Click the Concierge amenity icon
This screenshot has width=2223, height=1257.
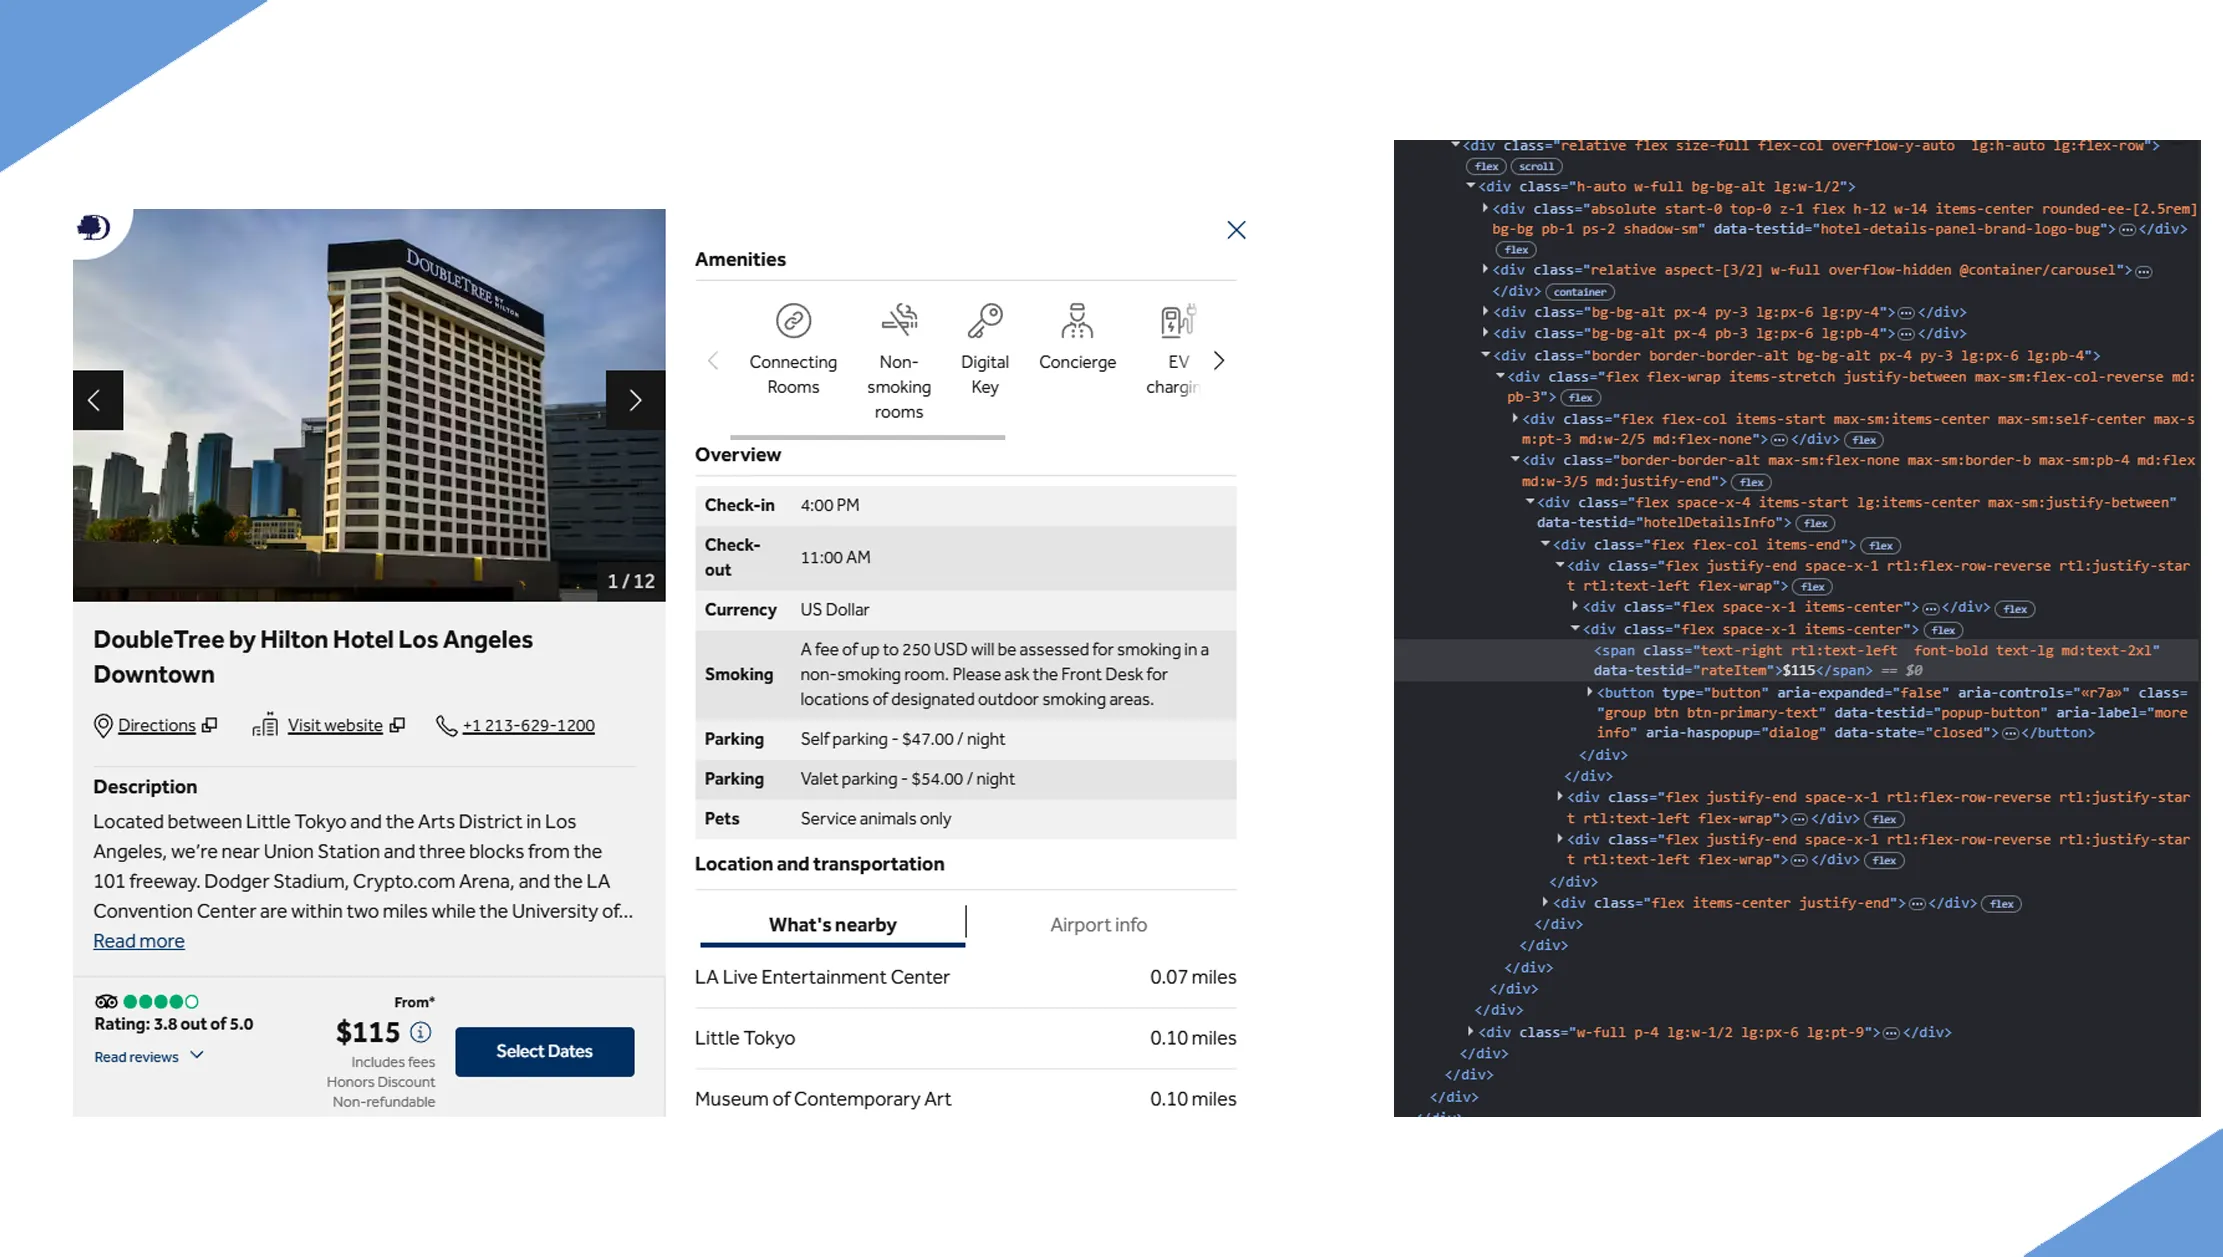click(x=1077, y=321)
